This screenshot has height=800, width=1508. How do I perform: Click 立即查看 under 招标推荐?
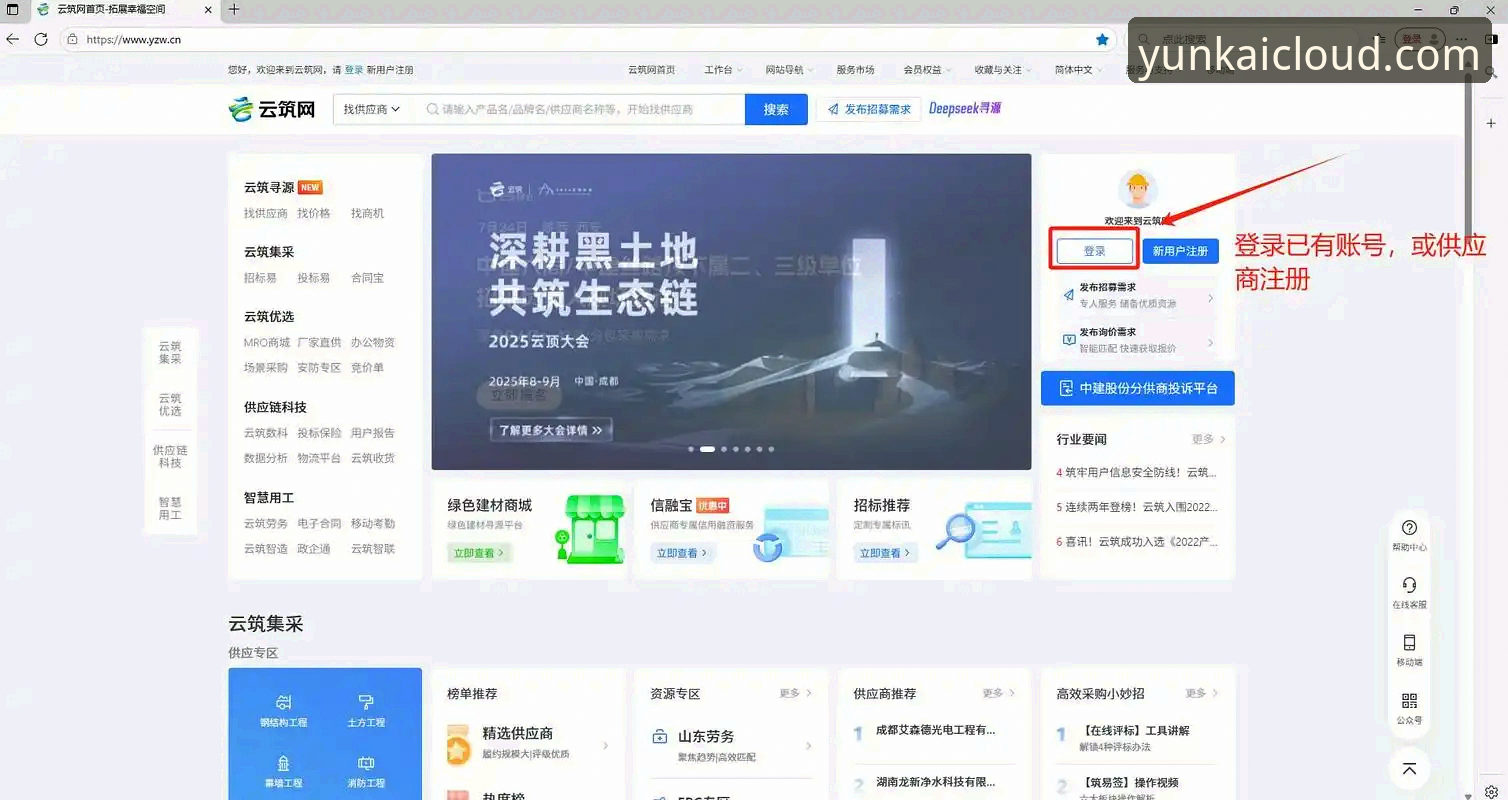(x=885, y=553)
